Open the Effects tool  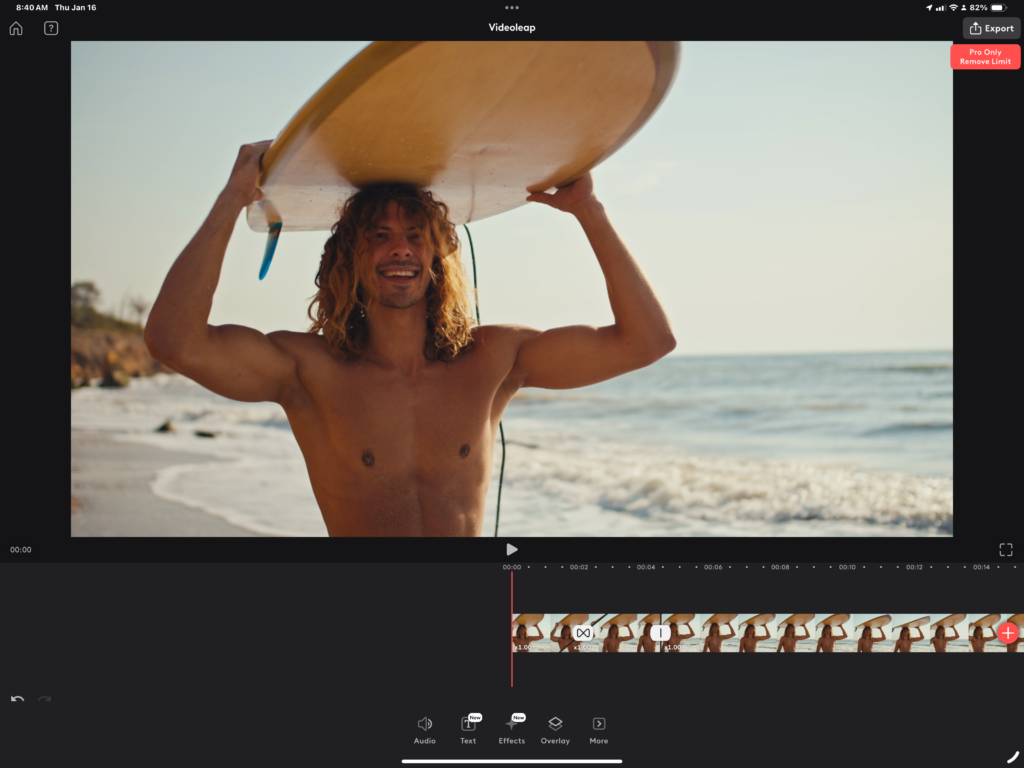coord(512,729)
